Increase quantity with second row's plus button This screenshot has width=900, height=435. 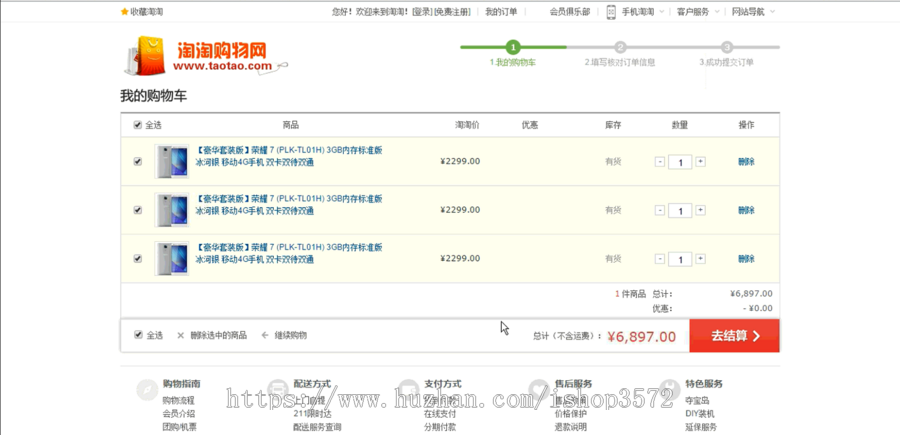[x=700, y=210]
